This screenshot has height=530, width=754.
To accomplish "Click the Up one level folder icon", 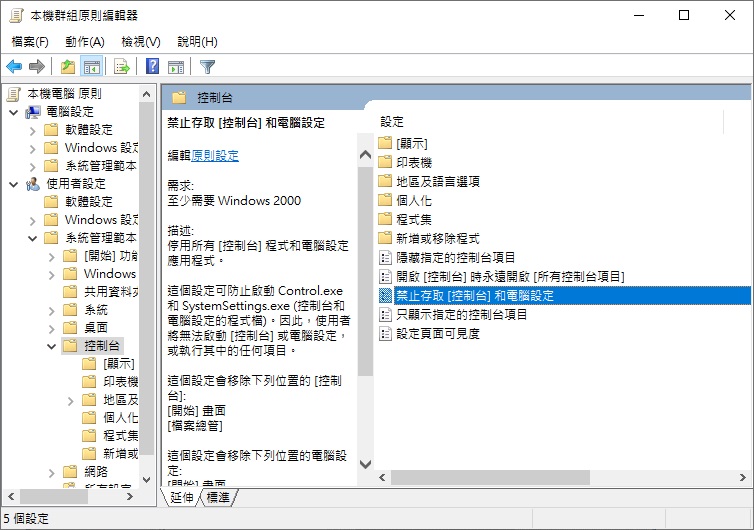I will coord(67,67).
